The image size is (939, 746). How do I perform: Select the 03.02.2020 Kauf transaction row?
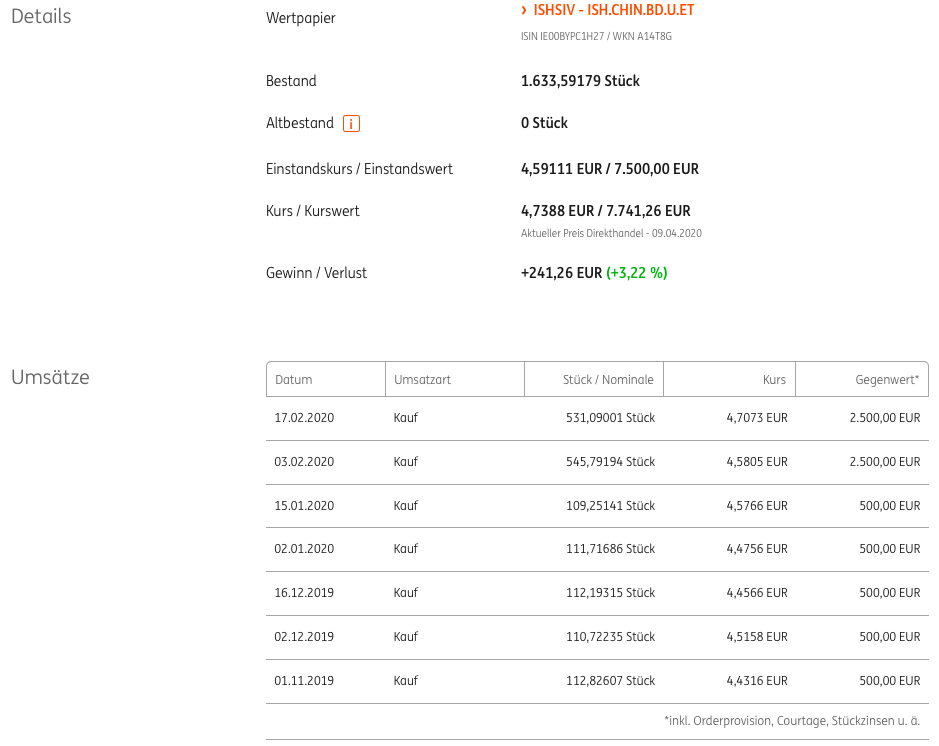tap(597, 462)
